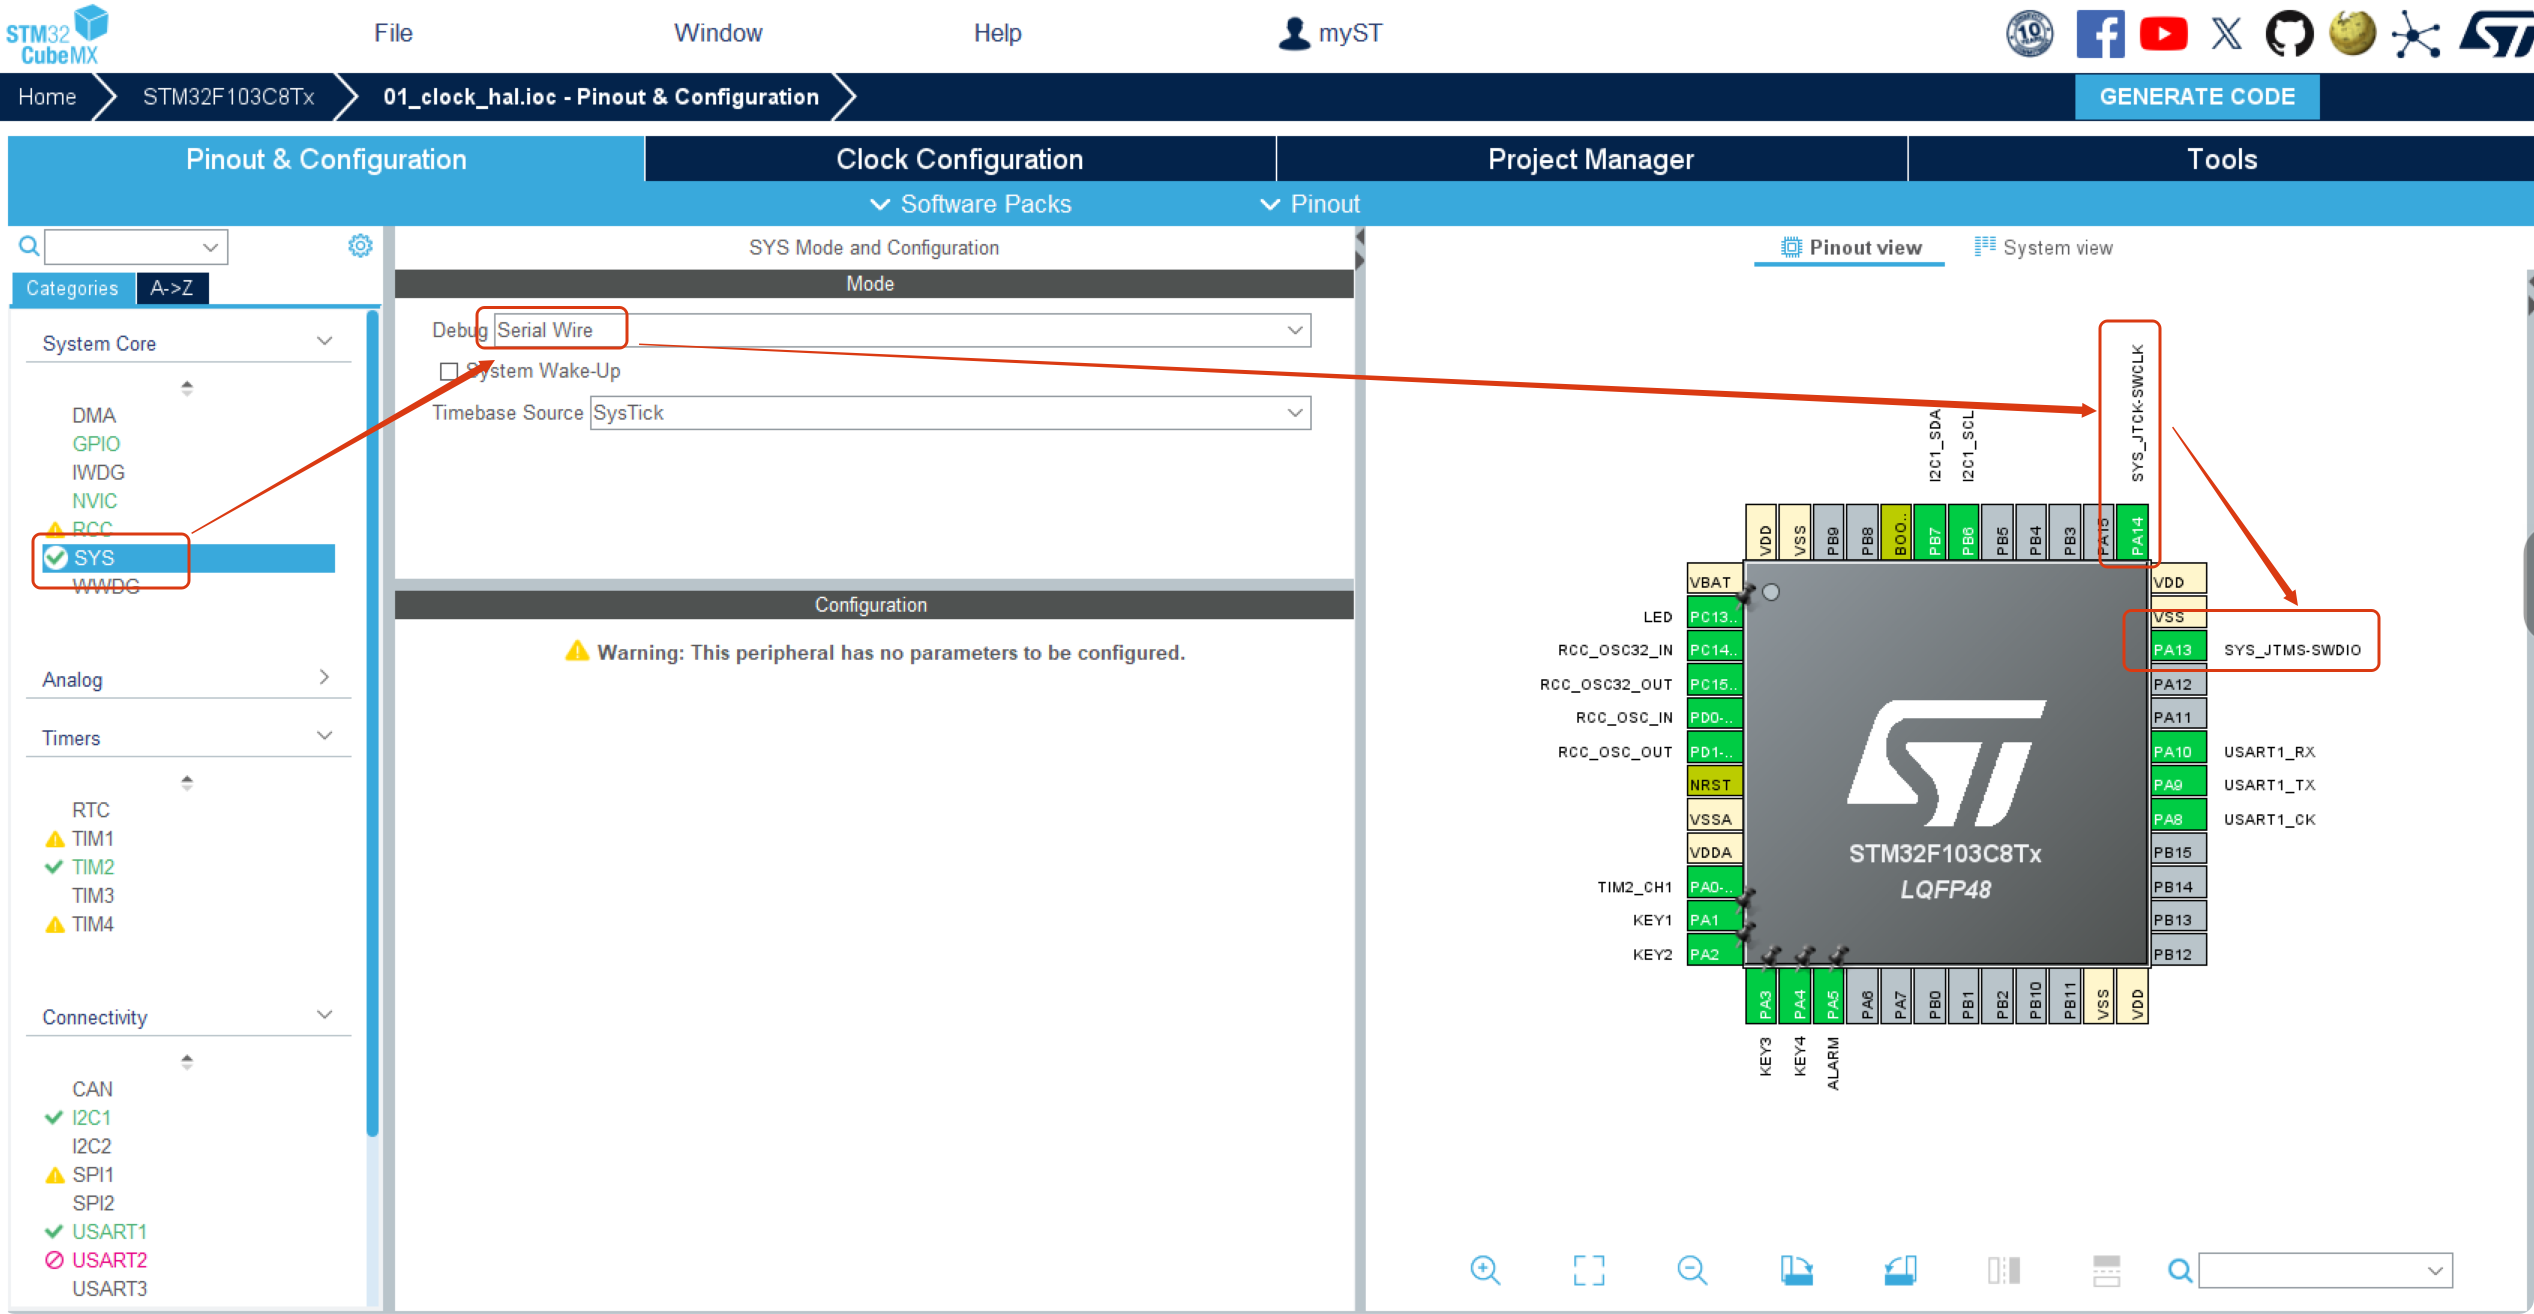This screenshot has height=1314, width=2534.
Task: Click the list/row view icon in pinout toolbar
Action: [x=2107, y=1270]
